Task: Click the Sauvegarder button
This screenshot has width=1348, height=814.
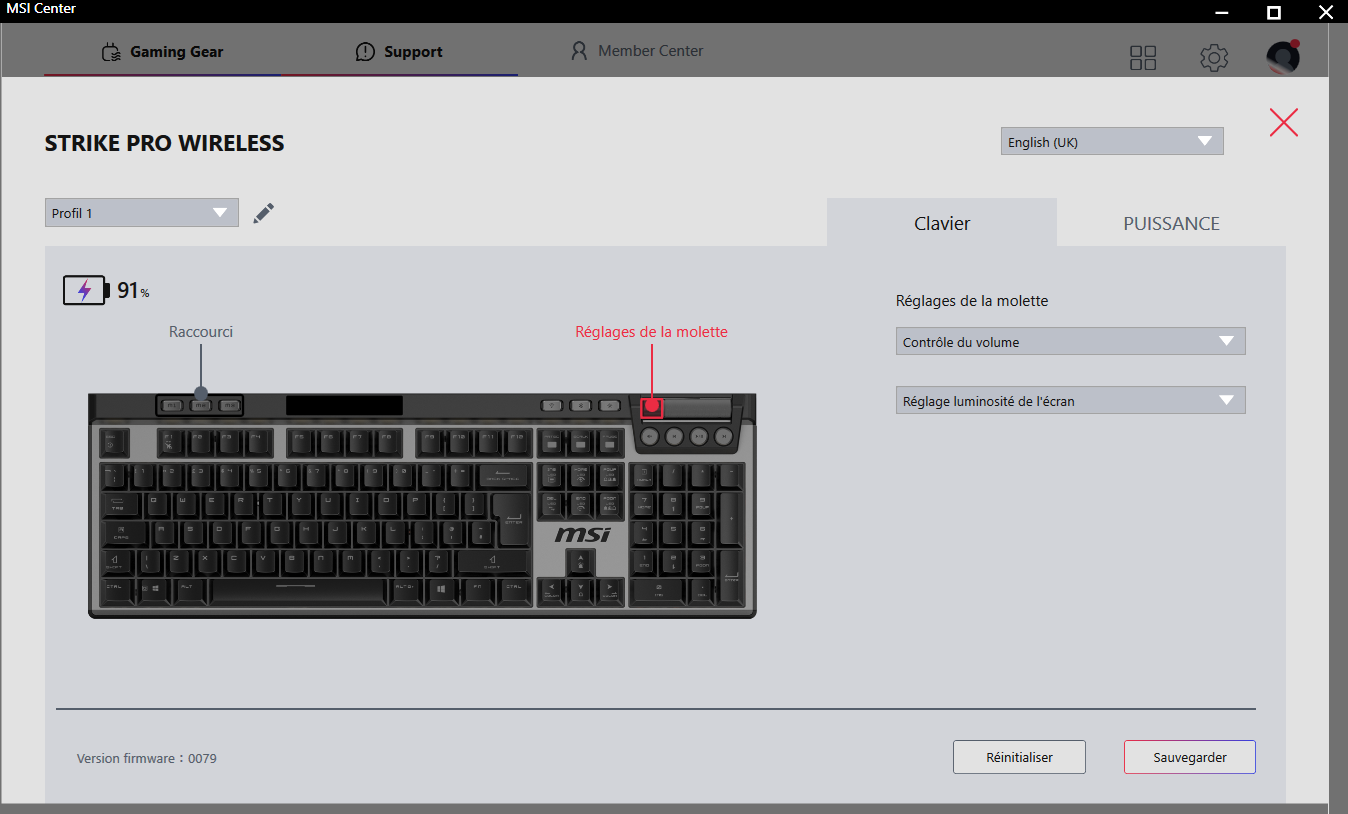Action: click(1190, 757)
